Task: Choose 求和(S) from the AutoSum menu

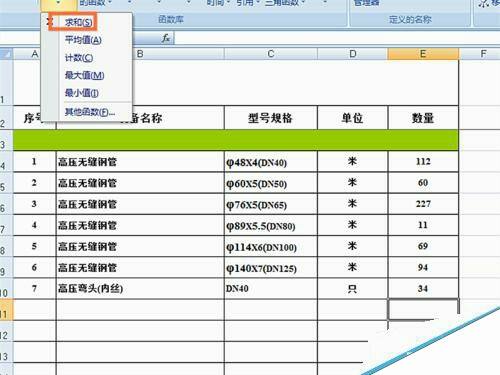Action: [x=78, y=22]
